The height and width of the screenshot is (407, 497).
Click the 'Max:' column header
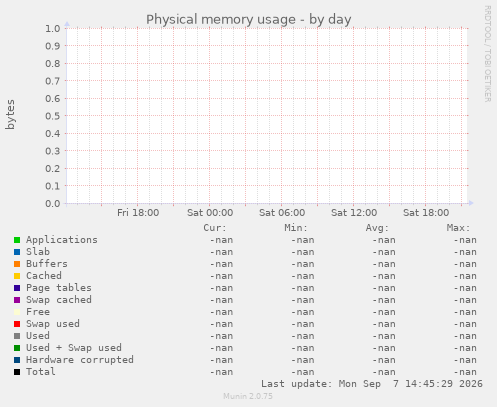pos(458,228)
